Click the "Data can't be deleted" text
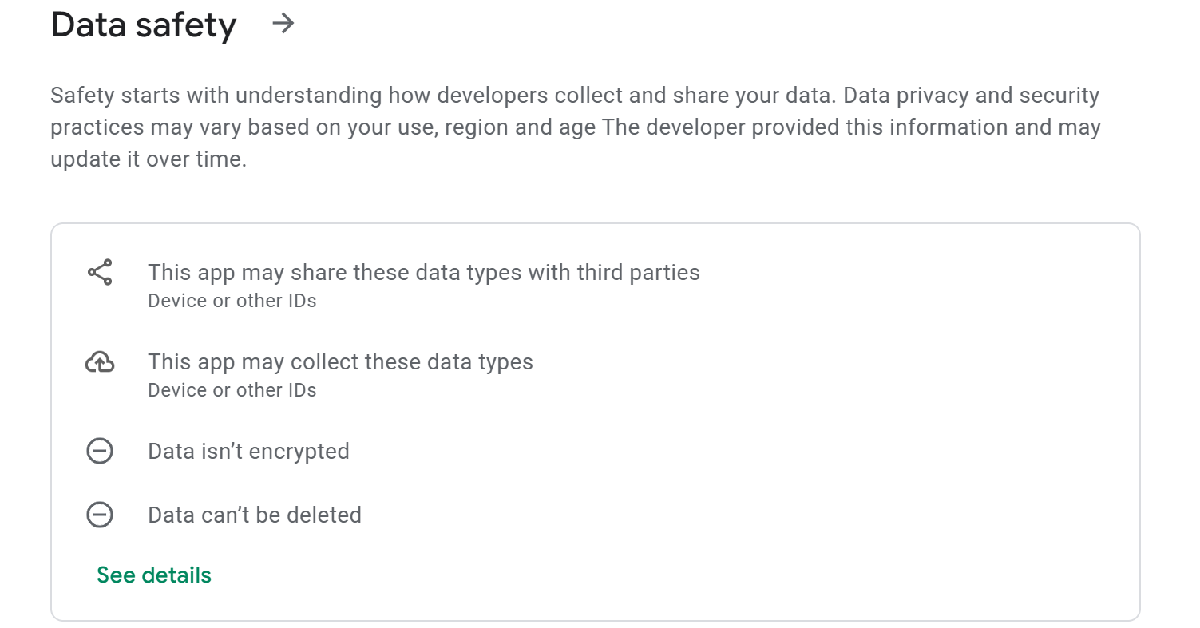1200x628 pixels. pyautogui.click(x=254, y=516)
